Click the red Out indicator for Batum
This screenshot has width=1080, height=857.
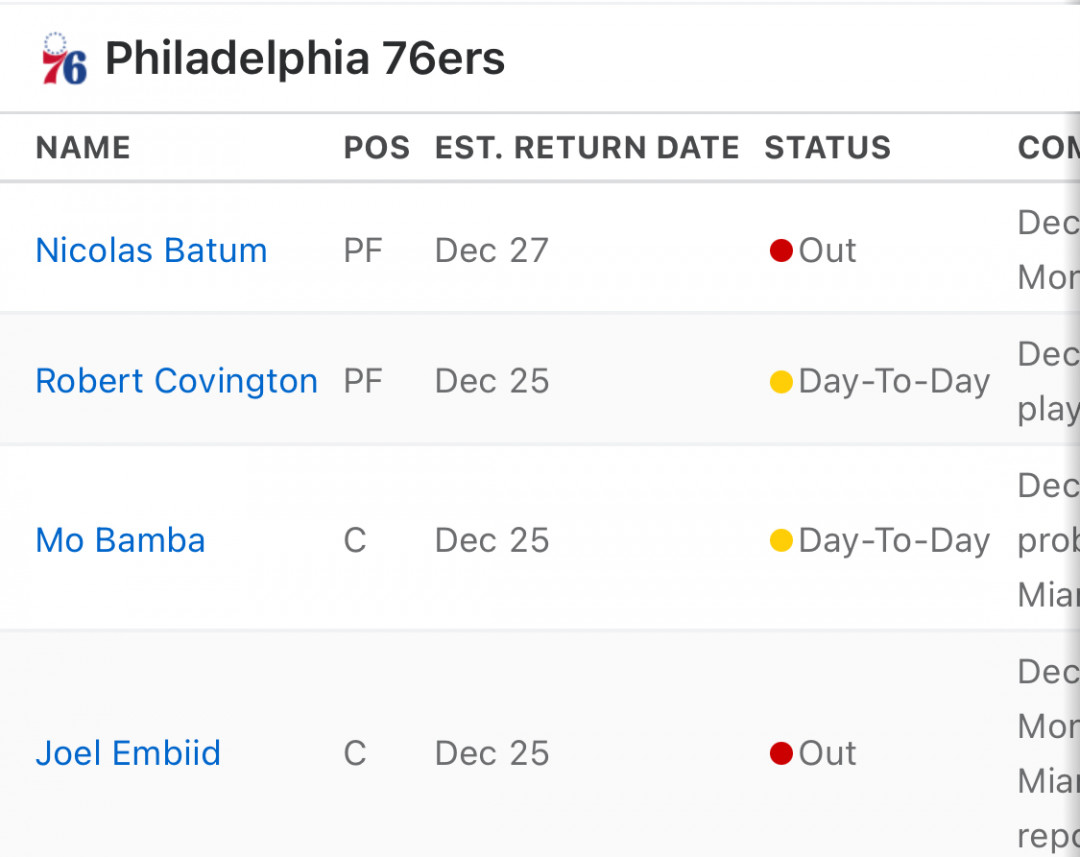pos(781,250)
